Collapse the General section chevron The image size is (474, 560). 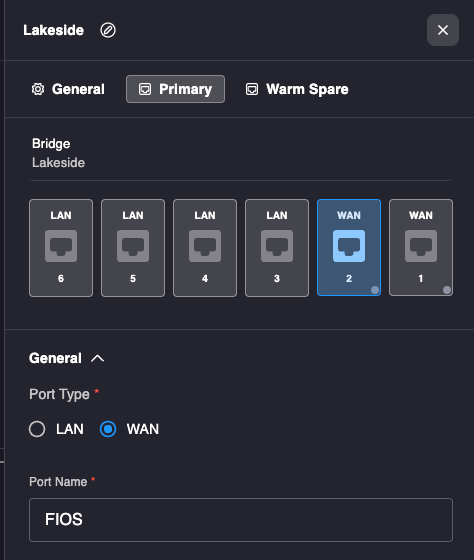coord(98,358)
